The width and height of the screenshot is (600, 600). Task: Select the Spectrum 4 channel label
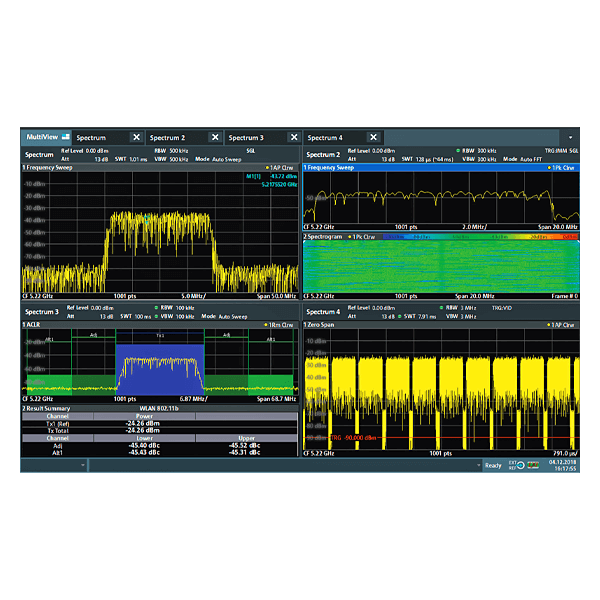[323, 312]
